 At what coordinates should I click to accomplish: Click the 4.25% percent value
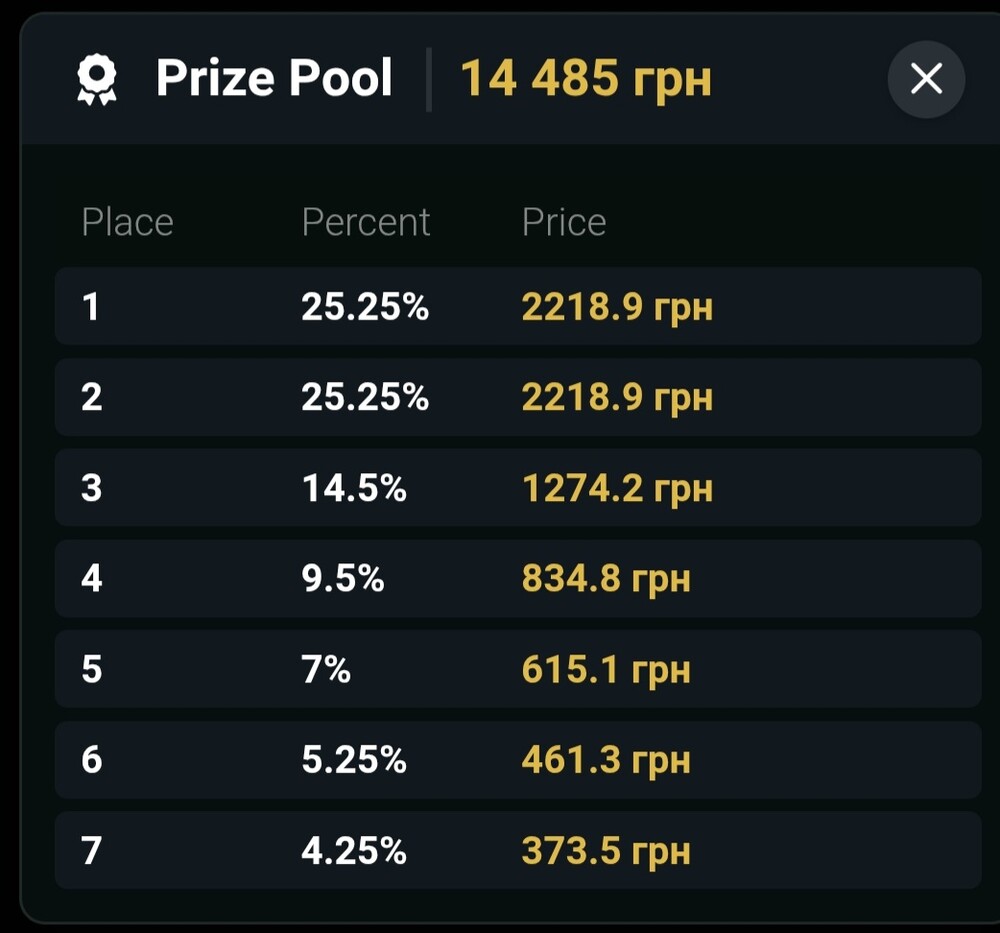(354, 851)
